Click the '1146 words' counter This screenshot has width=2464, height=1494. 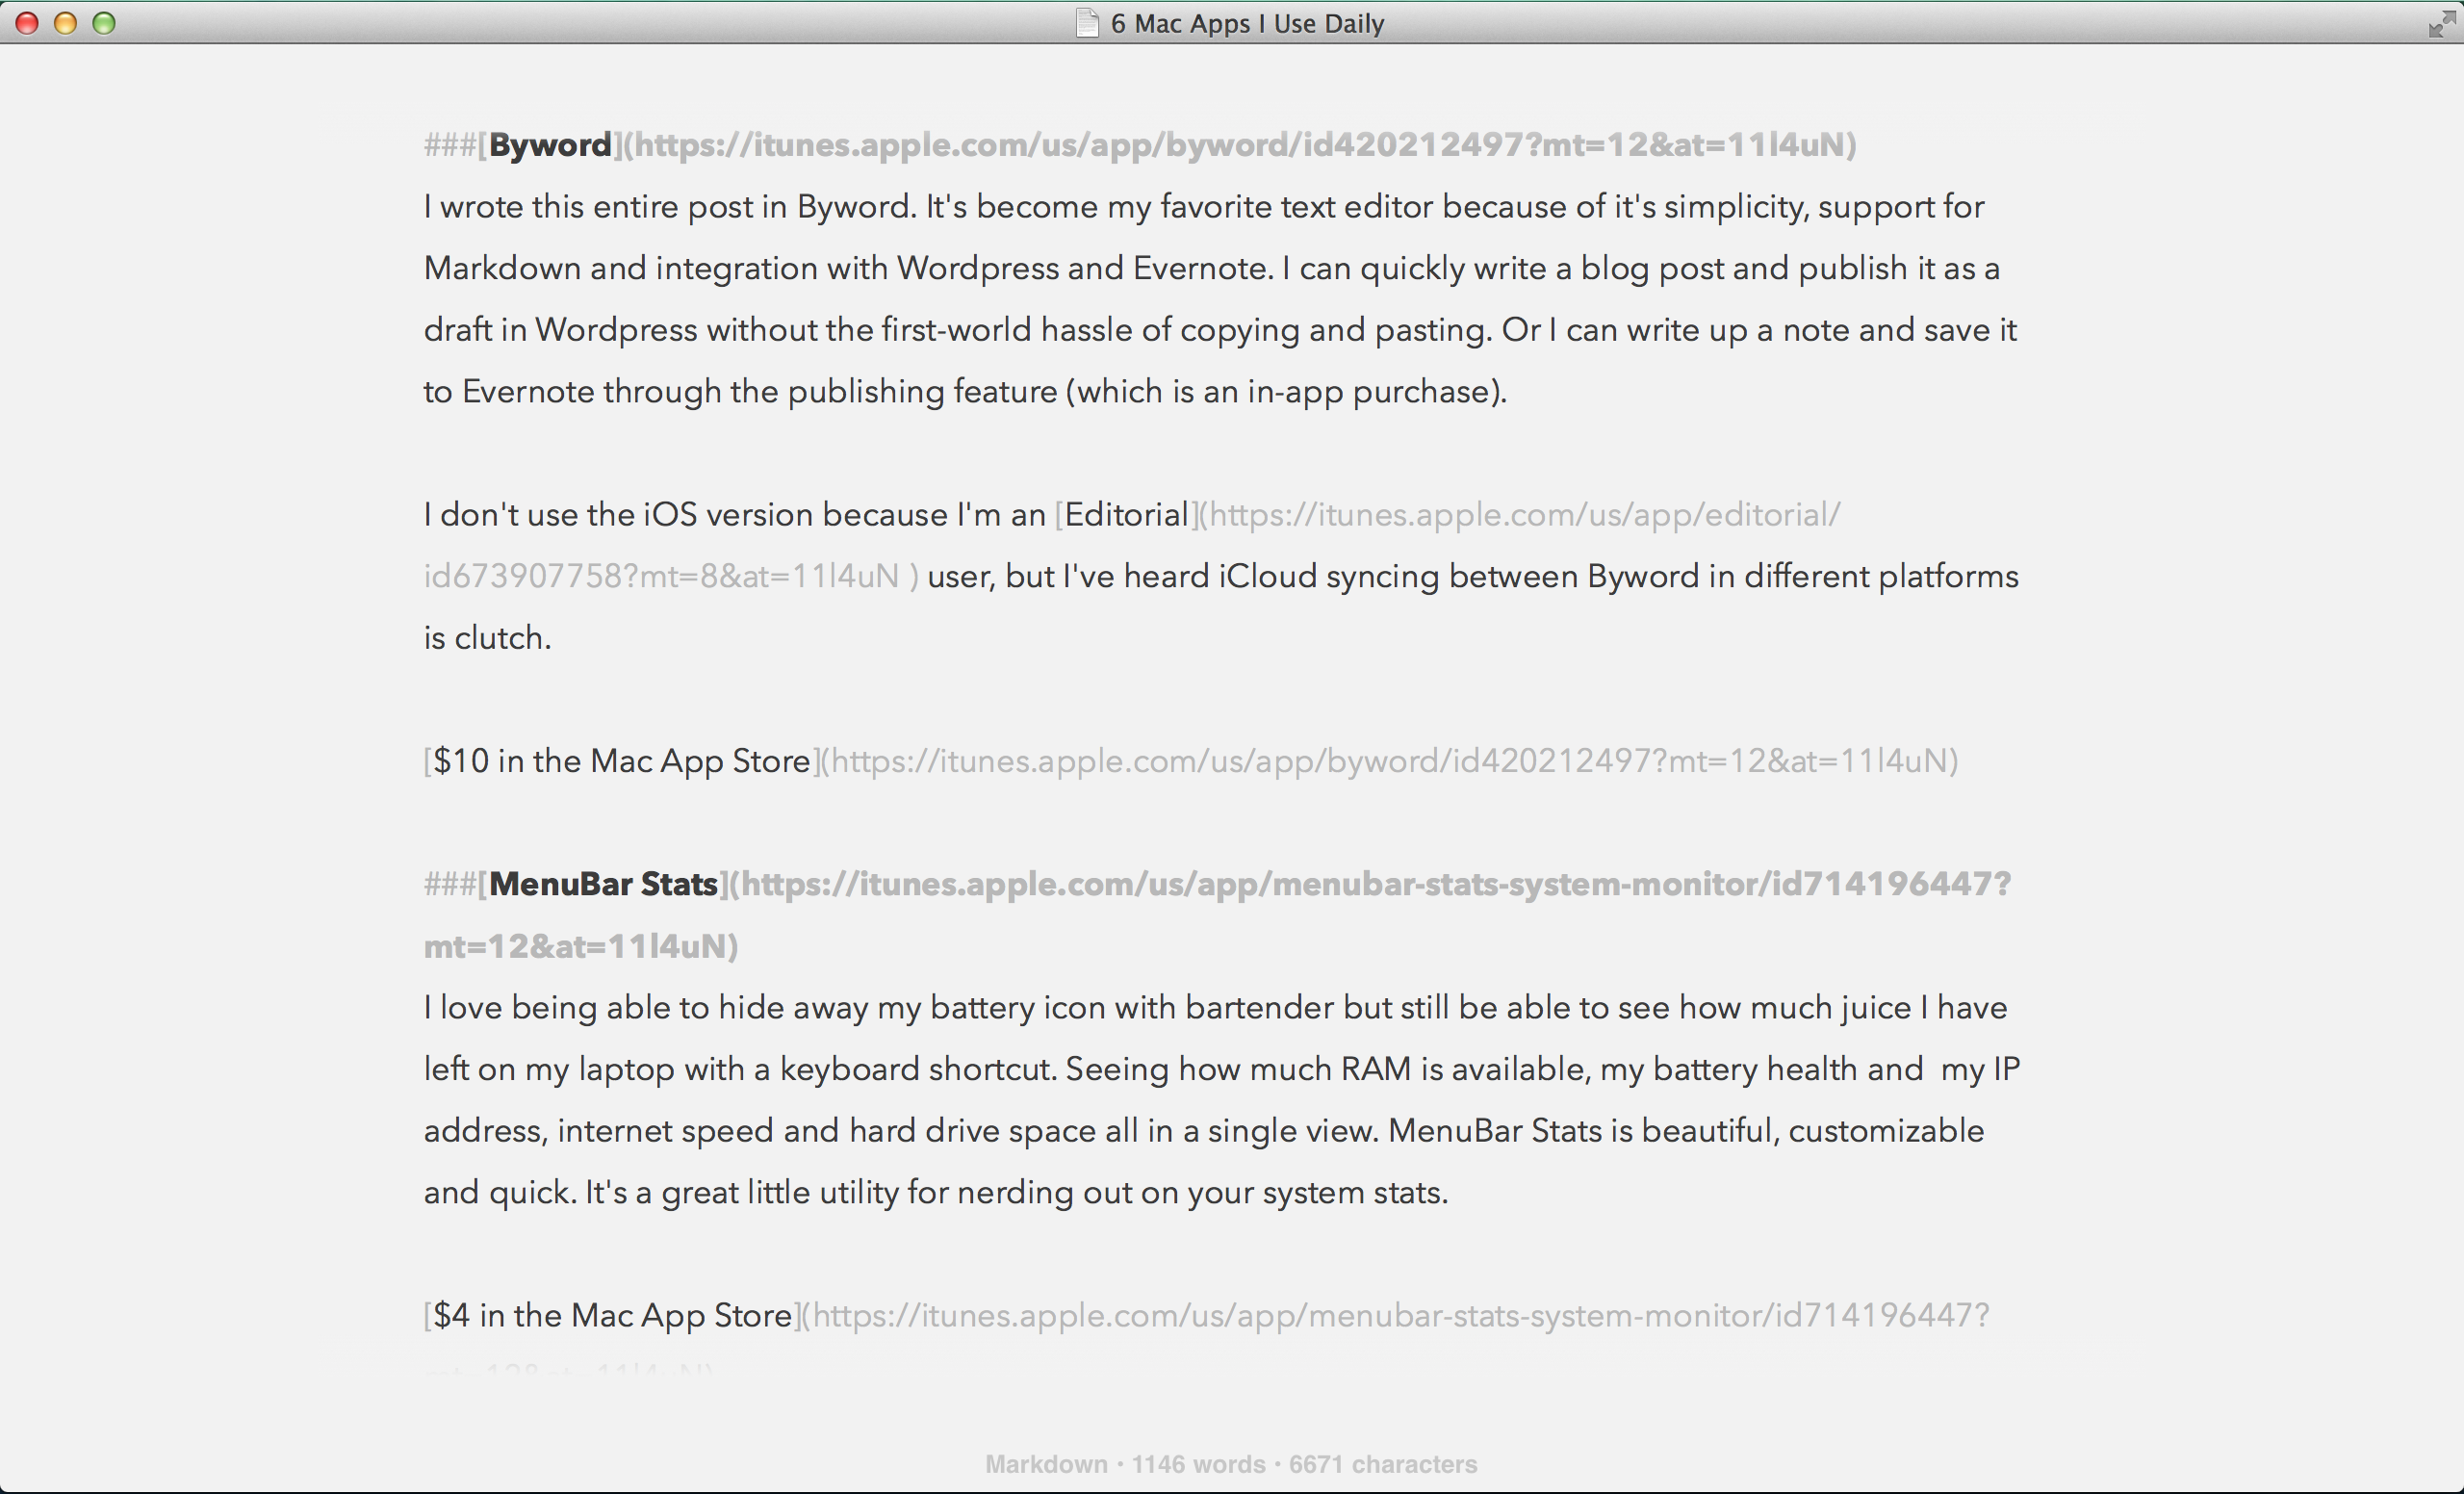(1198, 1464)
